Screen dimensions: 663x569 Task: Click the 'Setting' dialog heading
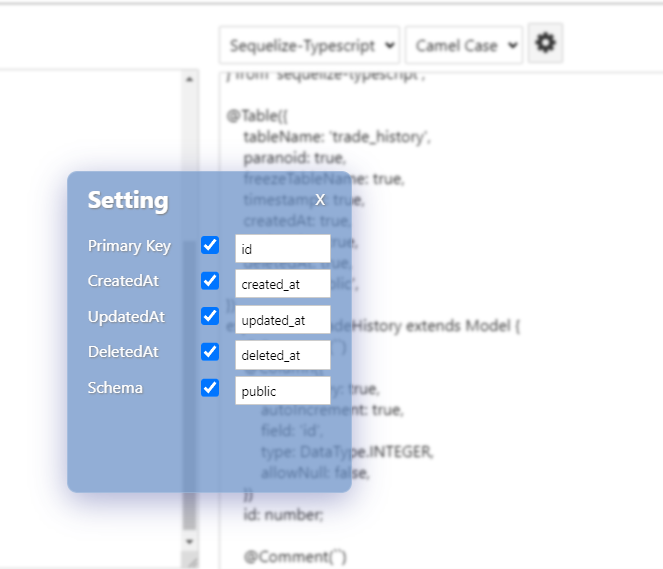click(128, 200)
